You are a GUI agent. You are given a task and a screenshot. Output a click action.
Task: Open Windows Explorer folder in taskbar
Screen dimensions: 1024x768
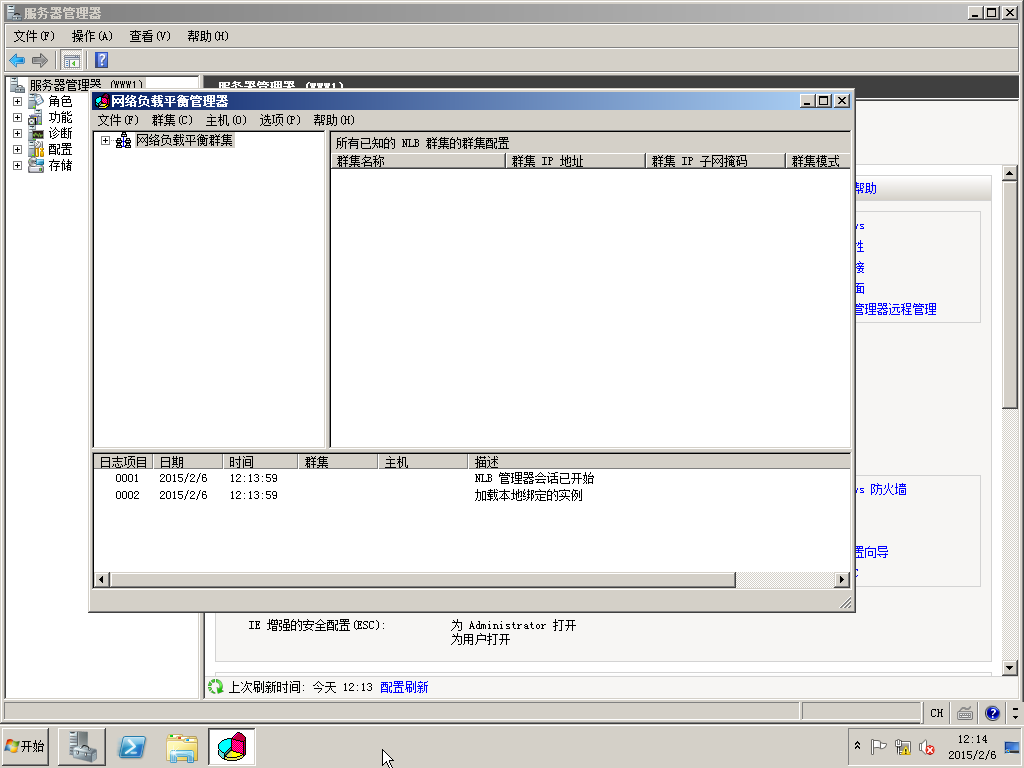pos(182,746)
